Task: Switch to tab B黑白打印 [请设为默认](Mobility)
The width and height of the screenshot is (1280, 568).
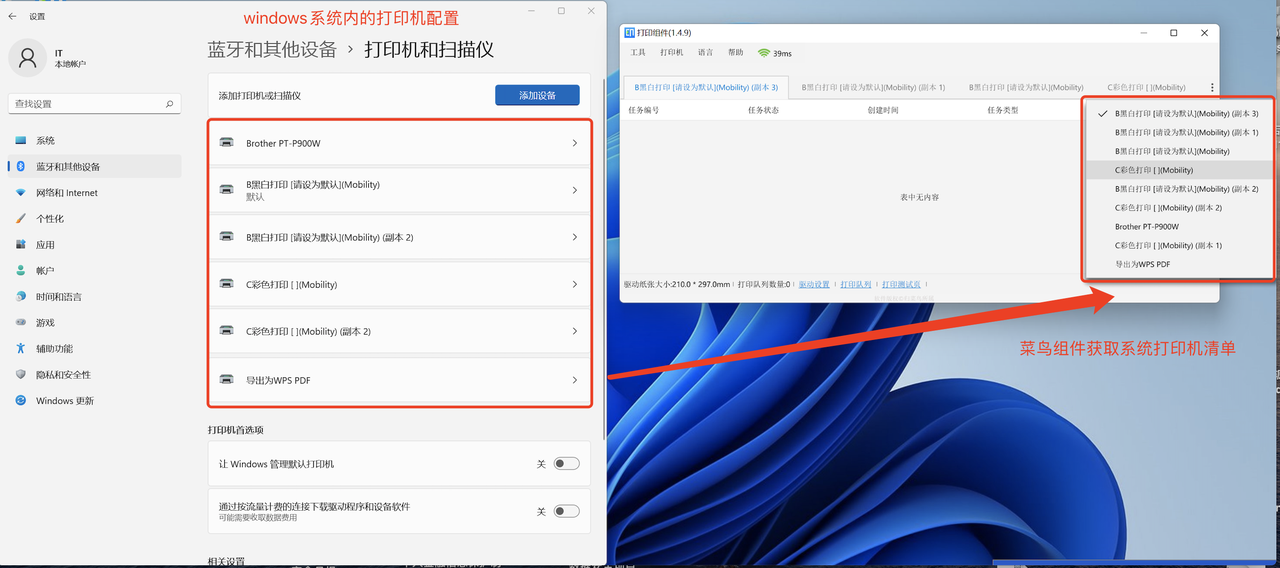Action: click(1026, 88)
